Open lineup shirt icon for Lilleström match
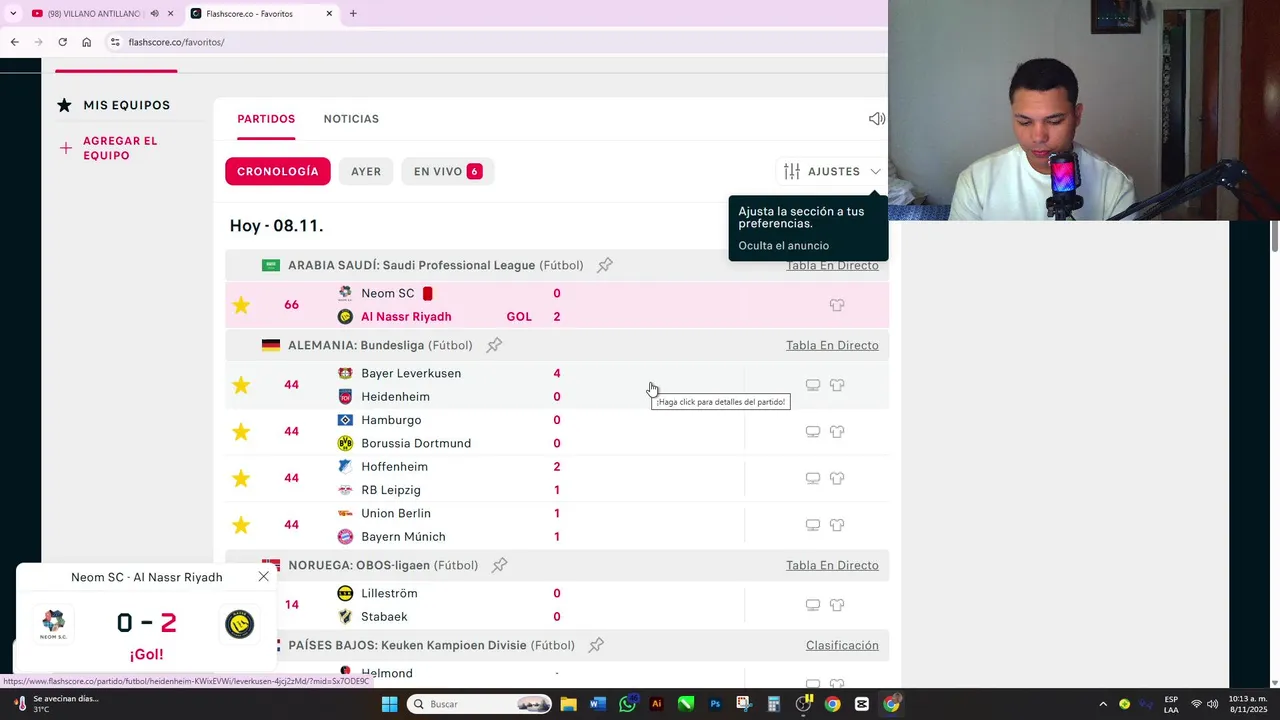Viewport: 1280px width, 720px height. pyautogui.click(x=837, y=605)
